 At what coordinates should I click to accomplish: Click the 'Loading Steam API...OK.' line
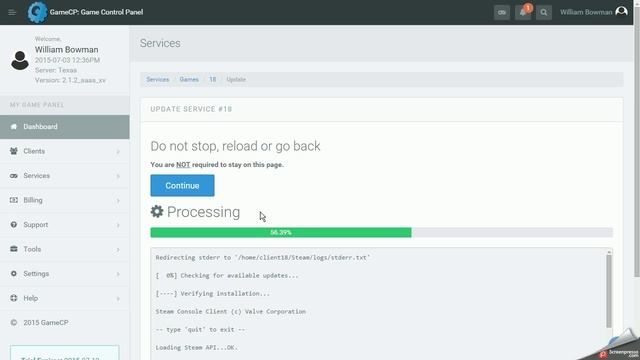click(196, 347)
